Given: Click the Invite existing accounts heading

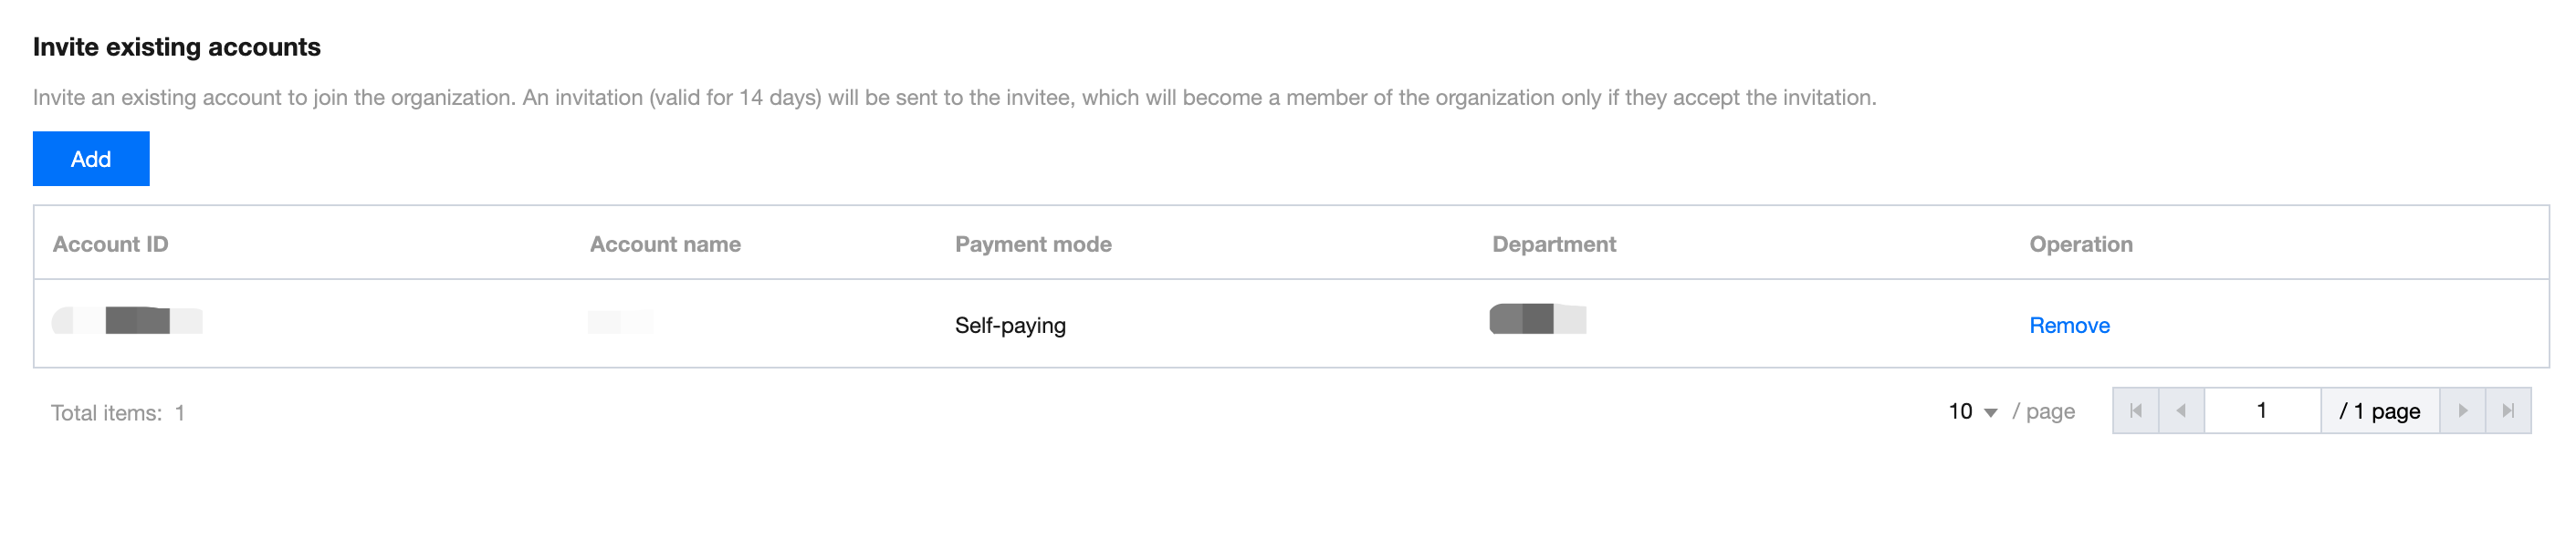Looking at the screenshot, I should (x=177, y=47).
